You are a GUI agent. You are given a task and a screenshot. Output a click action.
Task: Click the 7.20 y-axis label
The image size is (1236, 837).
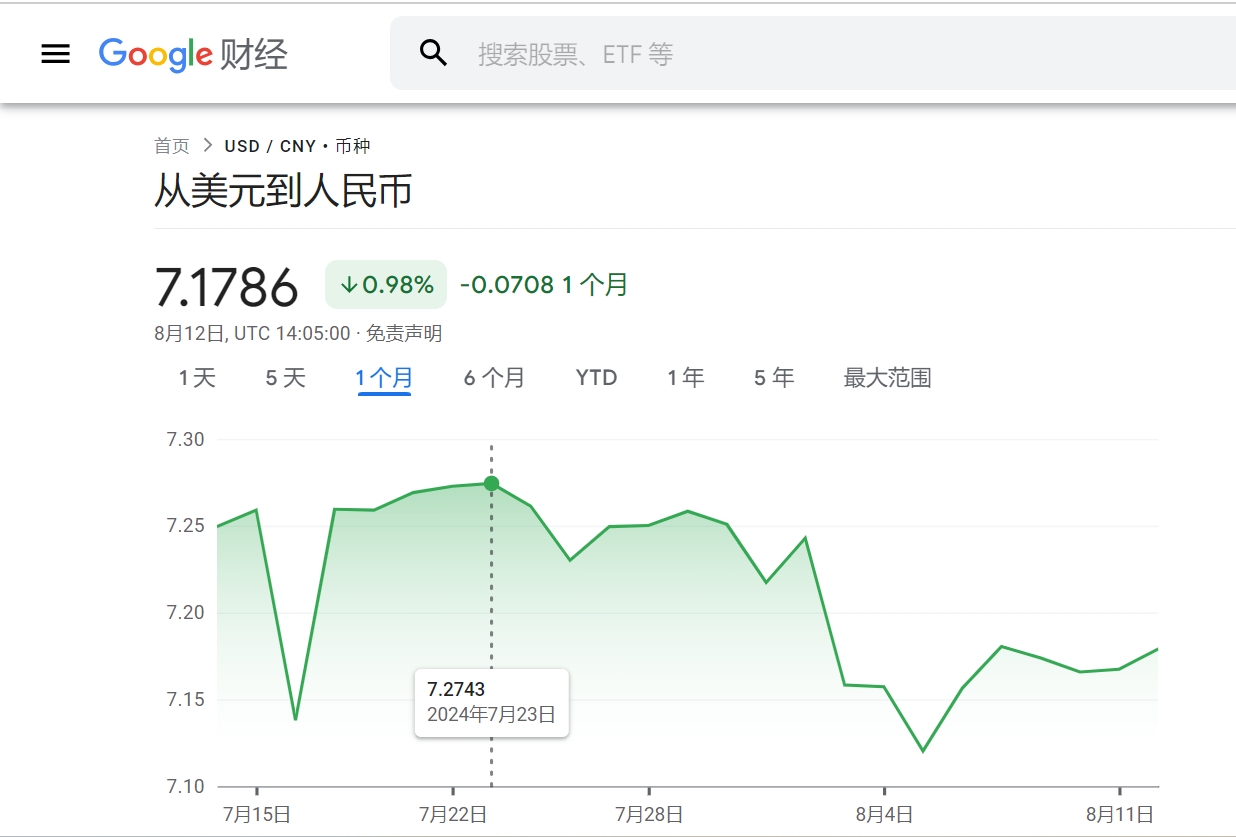click(185, 613)
